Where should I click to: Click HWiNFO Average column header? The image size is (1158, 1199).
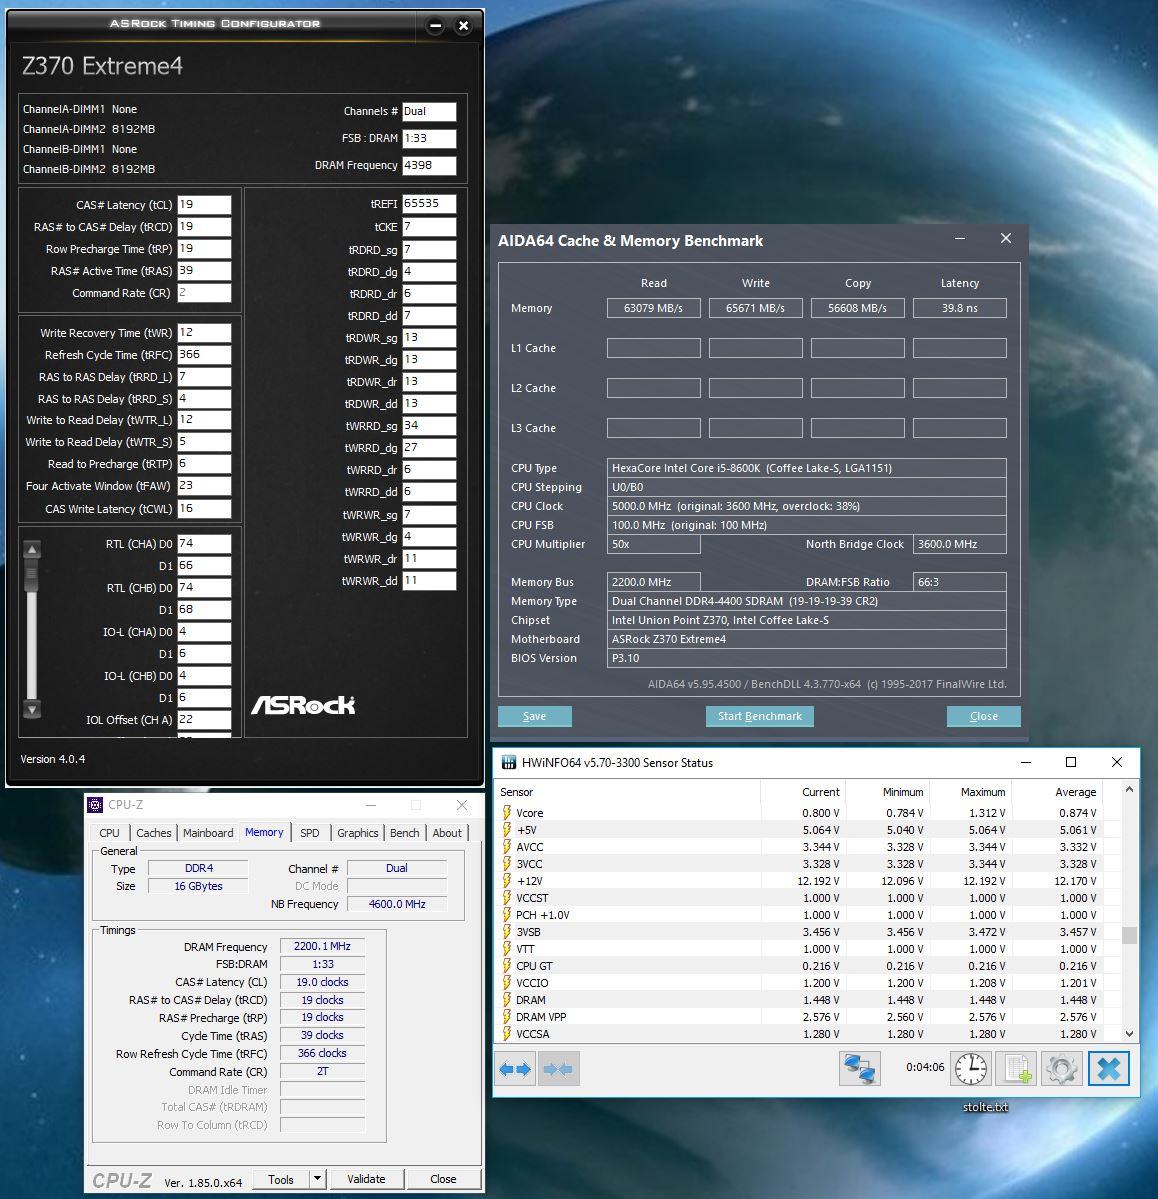click(x=1056, y=792)
